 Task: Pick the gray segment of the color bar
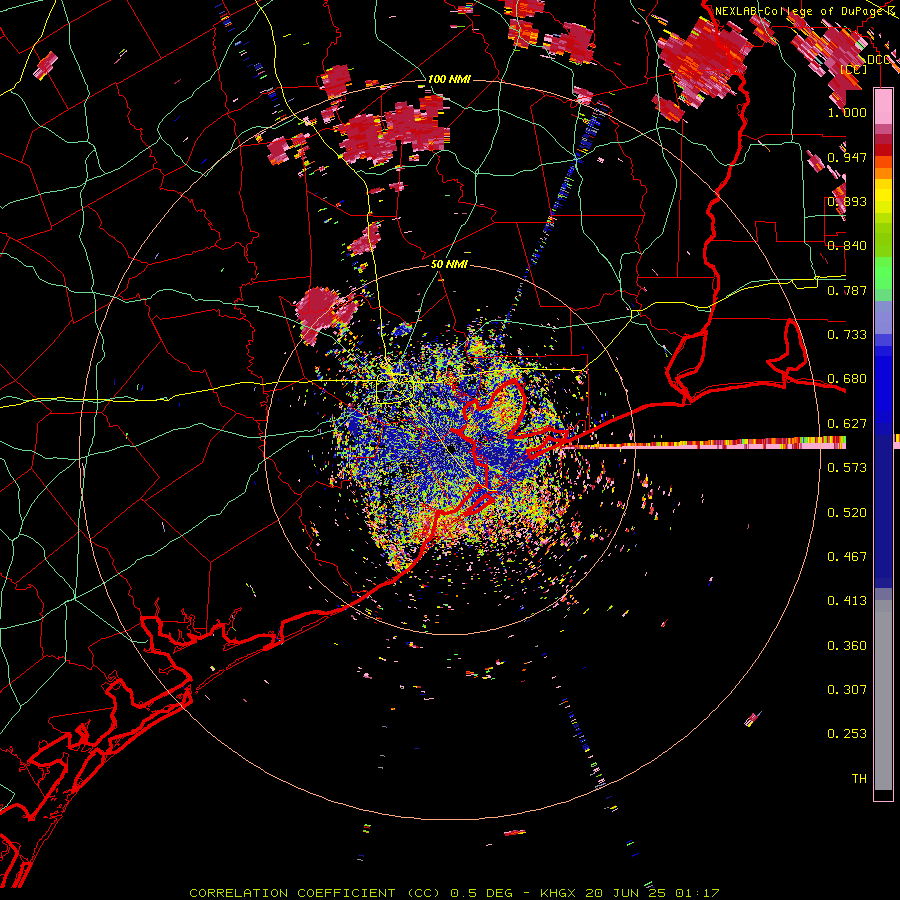pos(883,695)
